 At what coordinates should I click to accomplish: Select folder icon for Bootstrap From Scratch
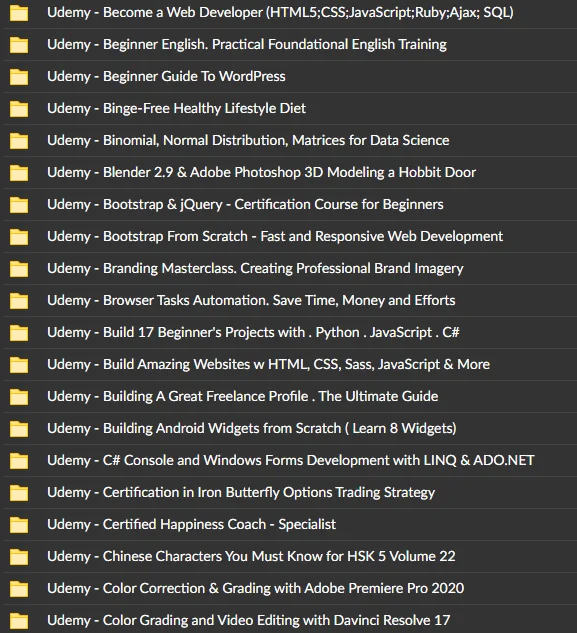19,237
